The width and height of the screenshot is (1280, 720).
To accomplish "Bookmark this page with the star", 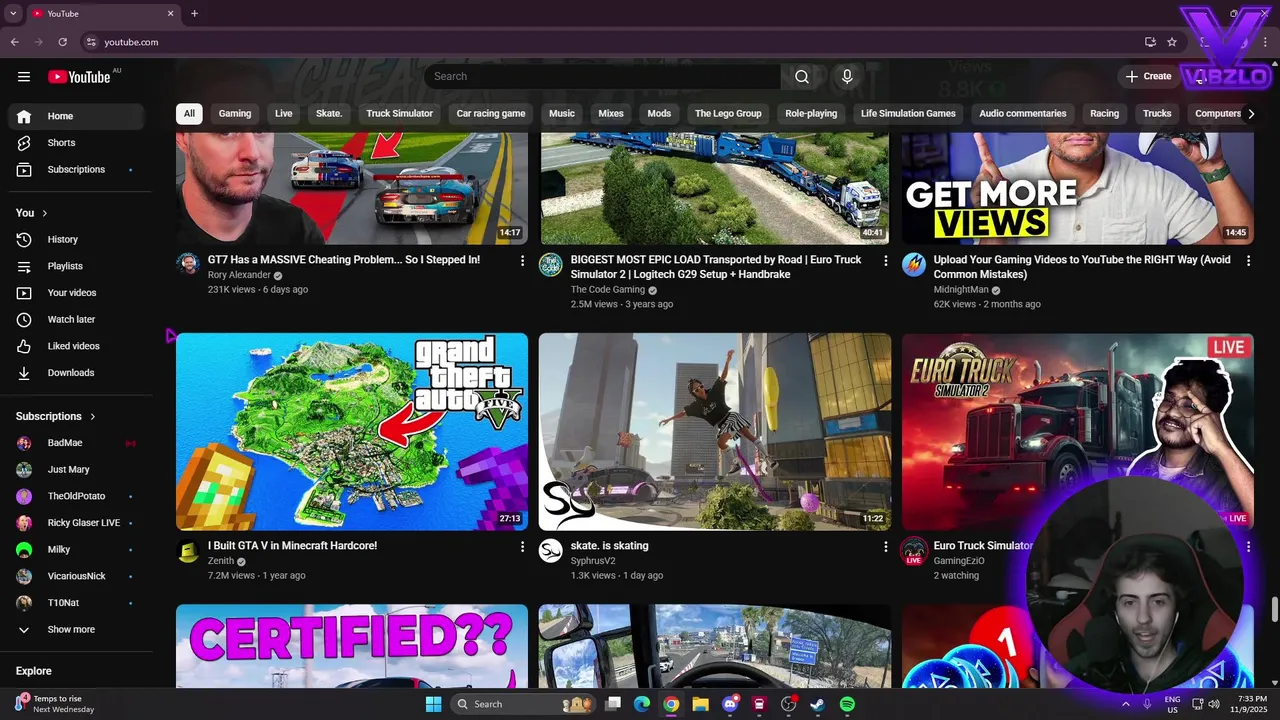I will pos(1172,42).
